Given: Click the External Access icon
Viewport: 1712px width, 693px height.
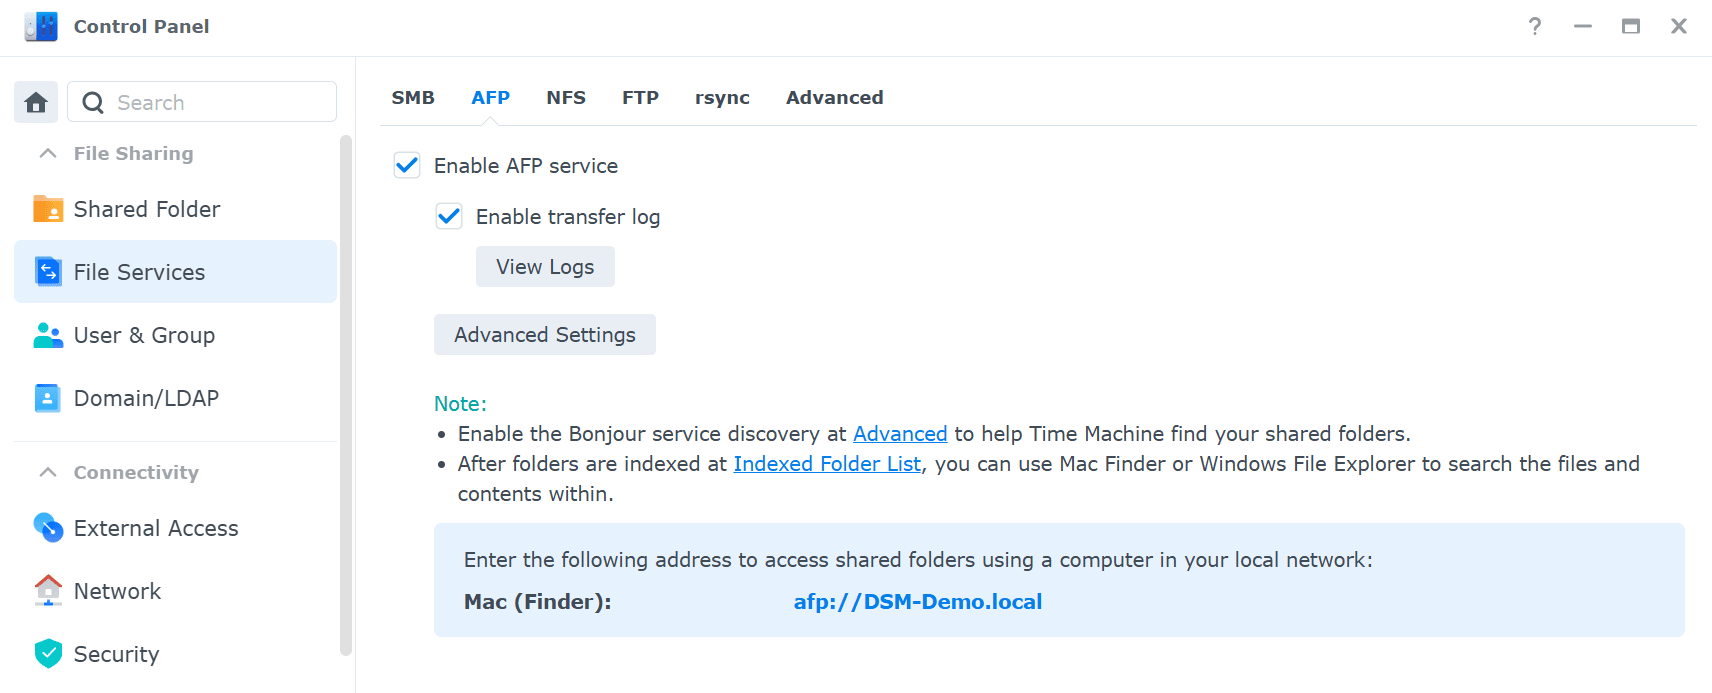Looking at the screenshot, I should (x=48, y=528).
